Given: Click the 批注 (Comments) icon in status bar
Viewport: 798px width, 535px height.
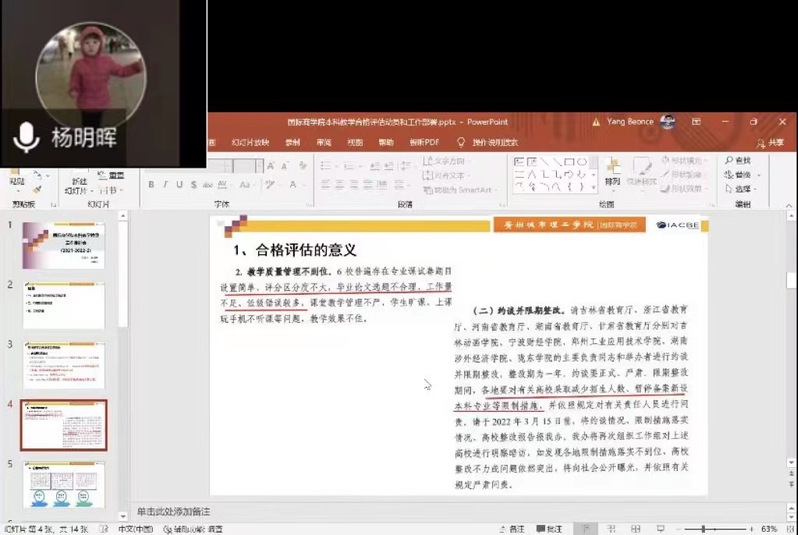Looking at the screenshot, I should point(551,528).
